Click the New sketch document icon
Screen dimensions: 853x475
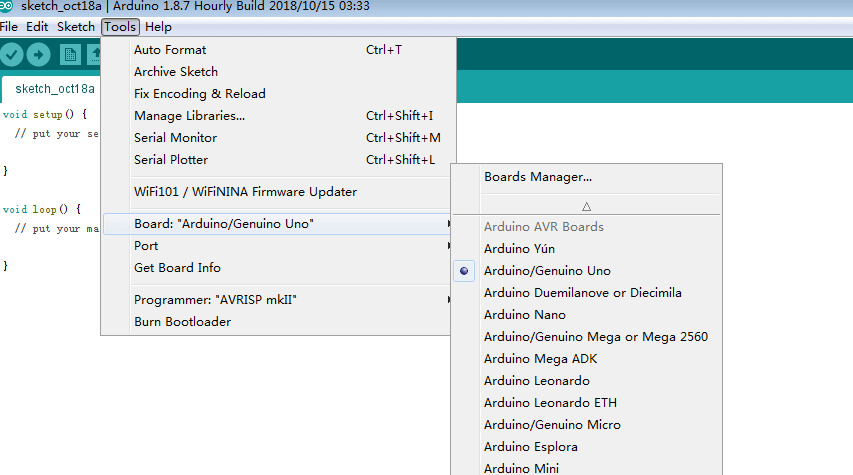70,54
